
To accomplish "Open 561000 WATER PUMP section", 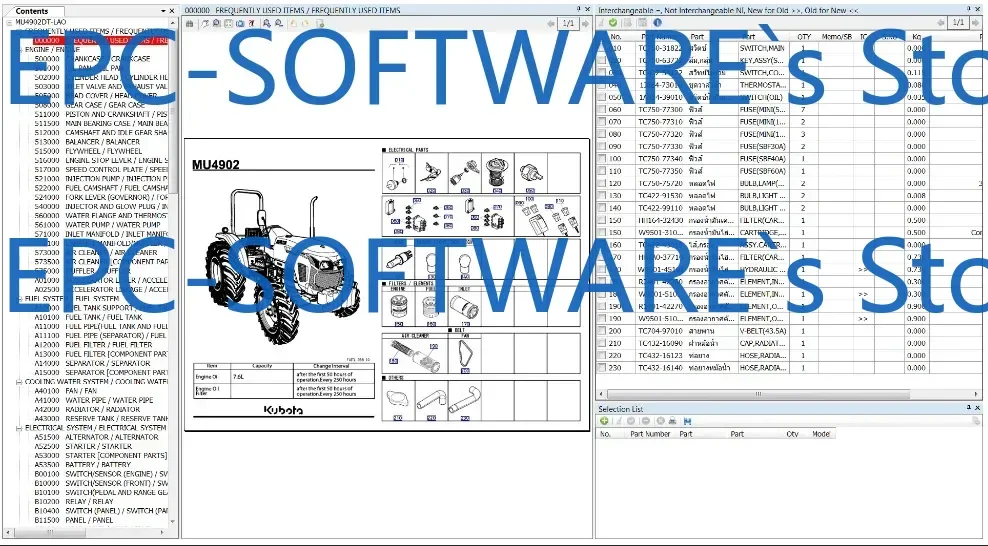I will point(97,225).
